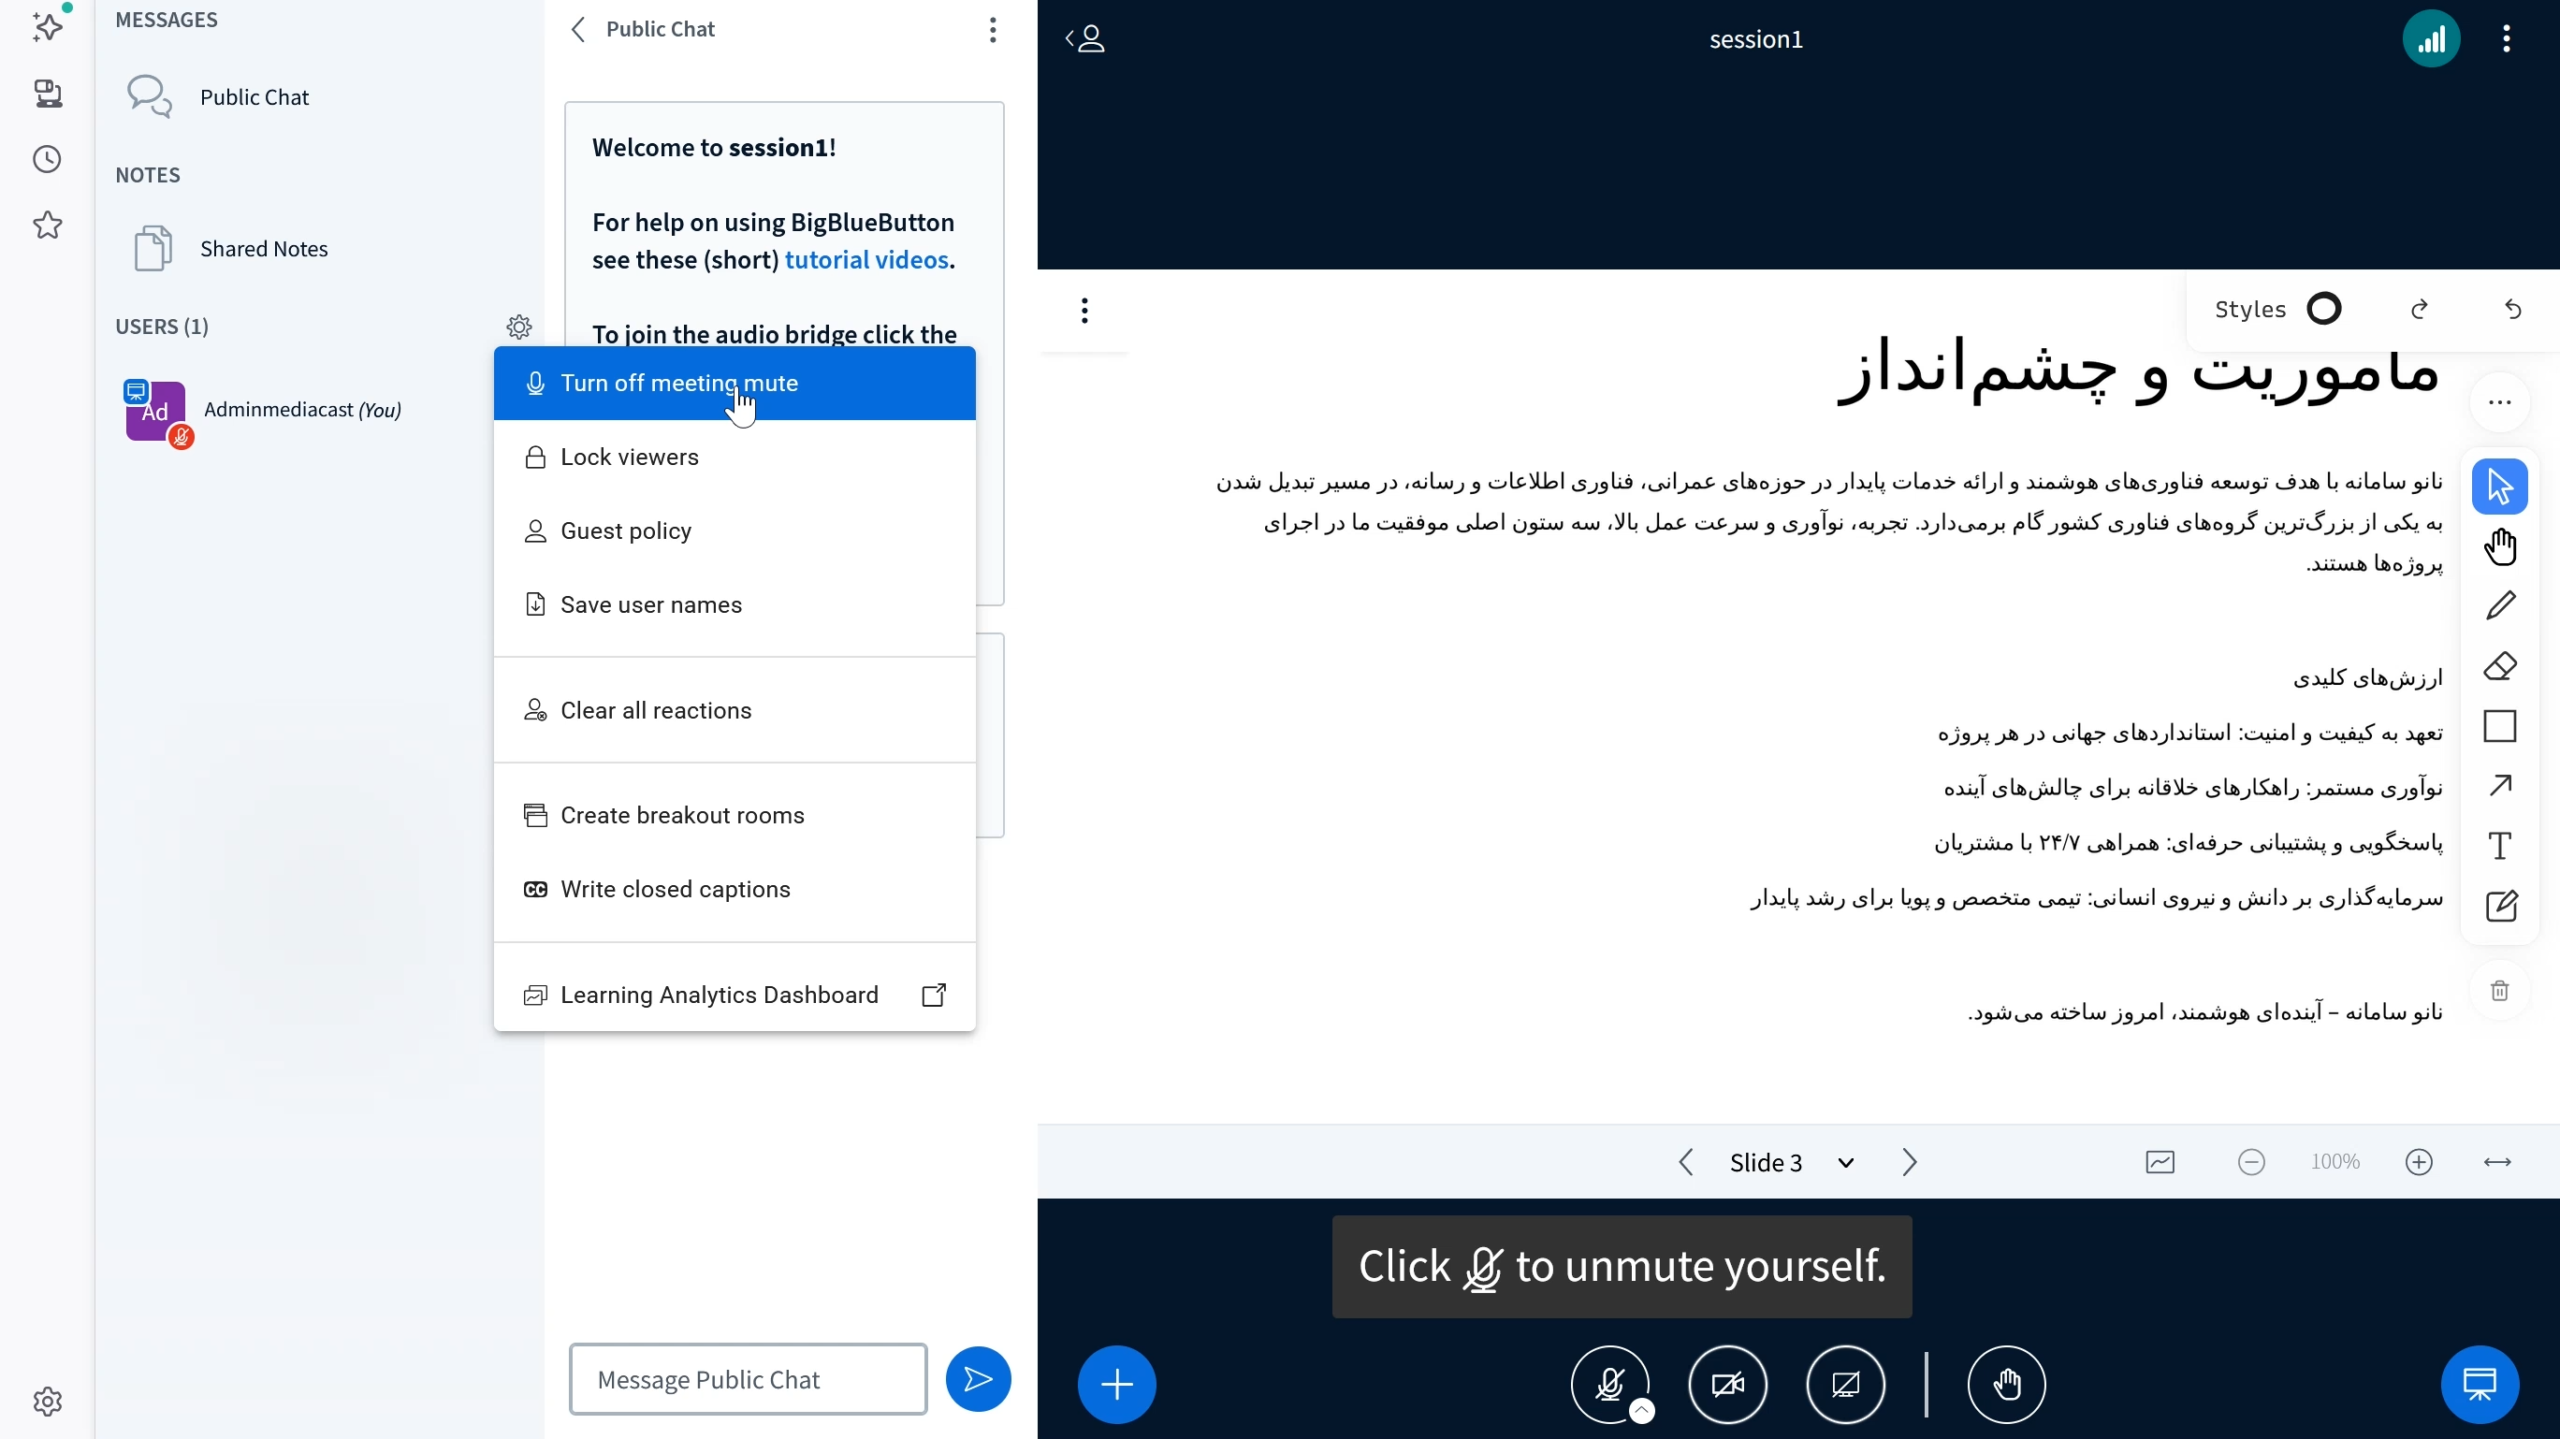2560x1439 pixels.
Task: Unmute the microphone button
Action: (x=1609, y=1384)
